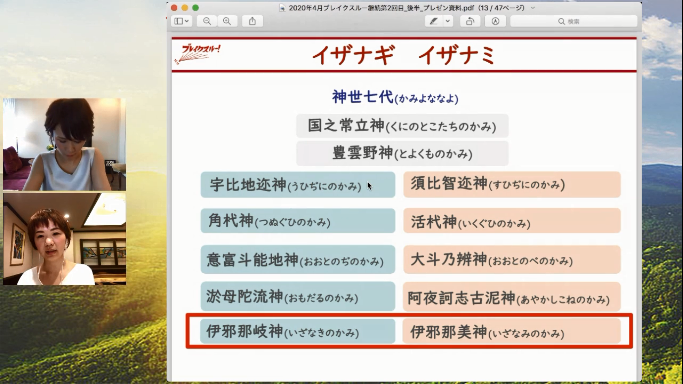This screenshot has height=384, width=683.
Task: Click the PDF document icon in title bar
Action: tap(282, 8)
